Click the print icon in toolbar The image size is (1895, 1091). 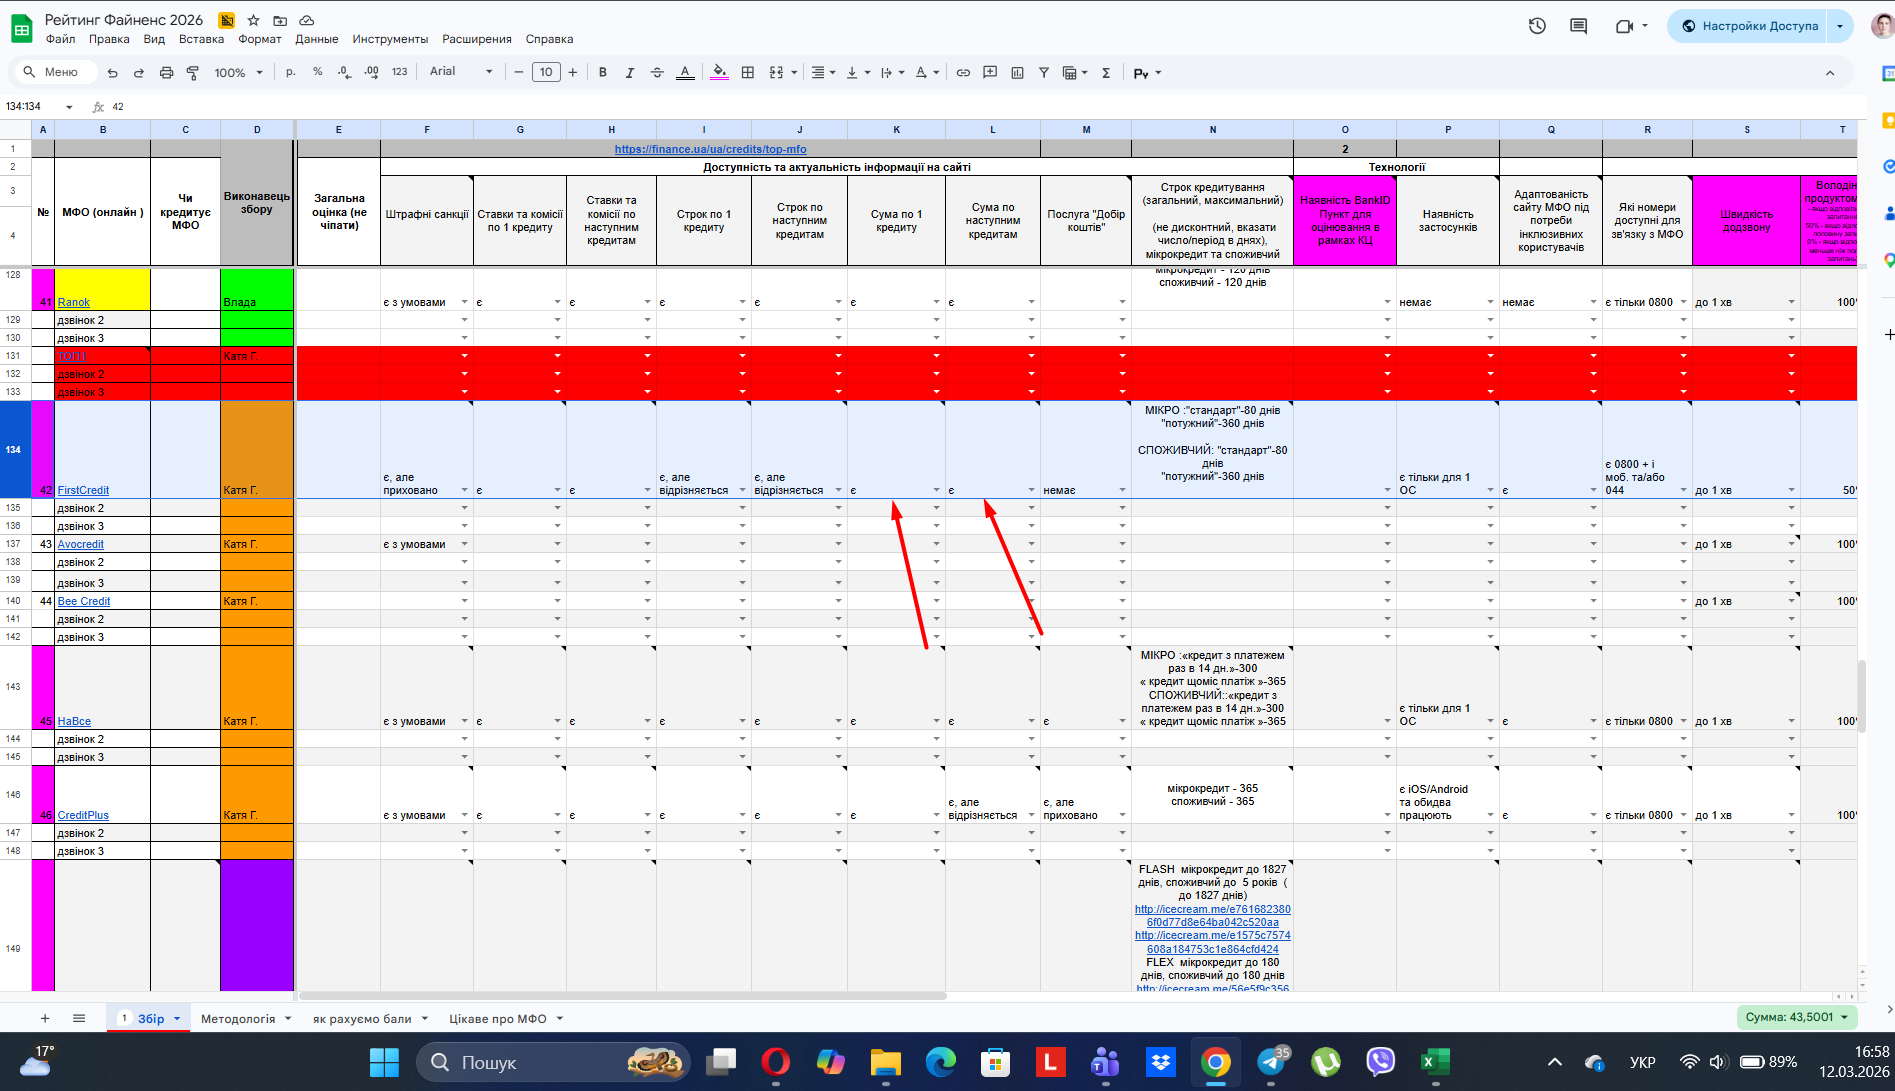click(x=166, y=73)
